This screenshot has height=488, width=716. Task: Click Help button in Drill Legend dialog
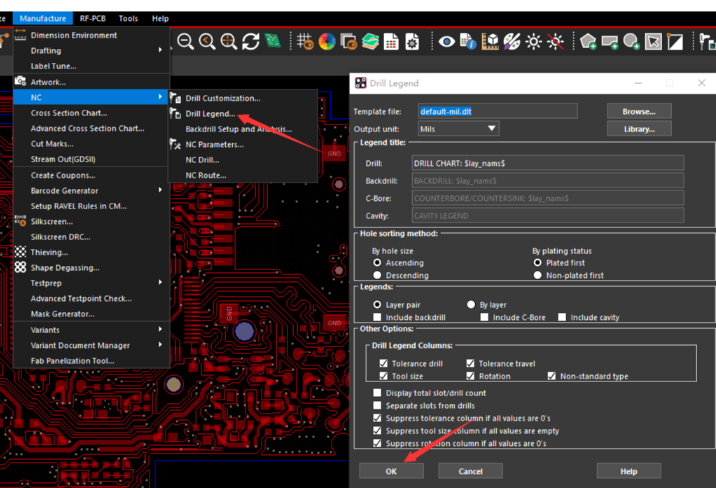tap(629, 471)
